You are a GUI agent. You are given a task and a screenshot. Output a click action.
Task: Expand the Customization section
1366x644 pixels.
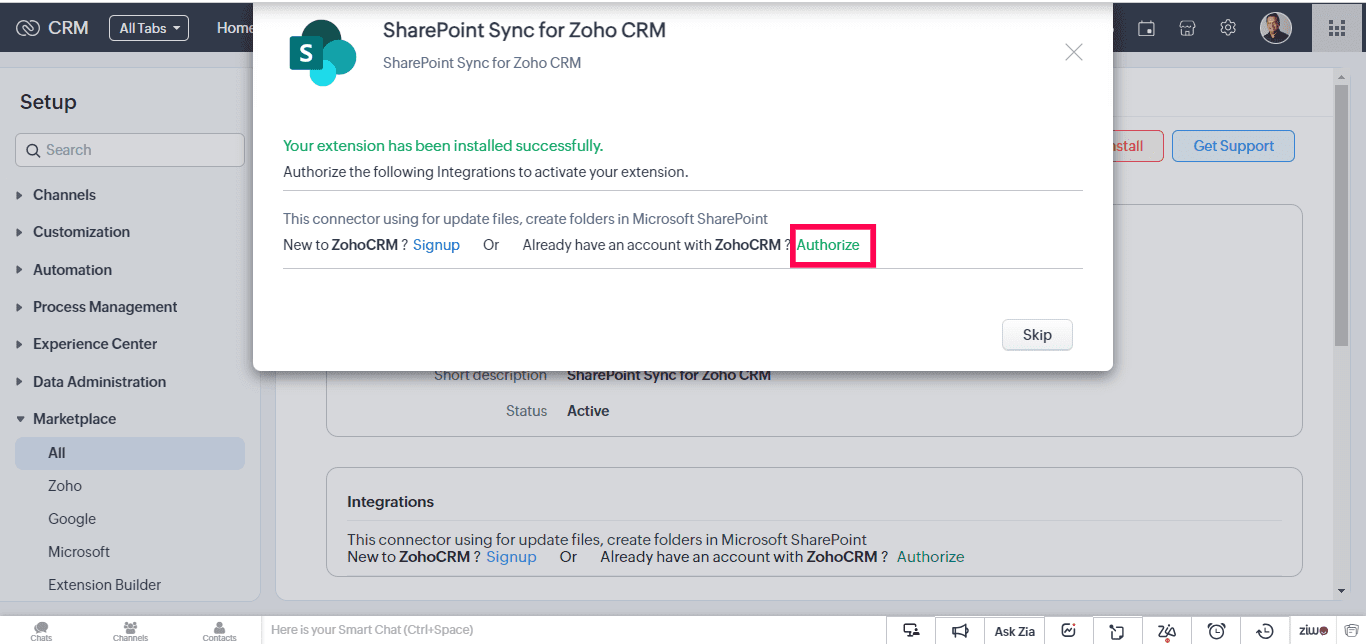[x=81, y=232]
